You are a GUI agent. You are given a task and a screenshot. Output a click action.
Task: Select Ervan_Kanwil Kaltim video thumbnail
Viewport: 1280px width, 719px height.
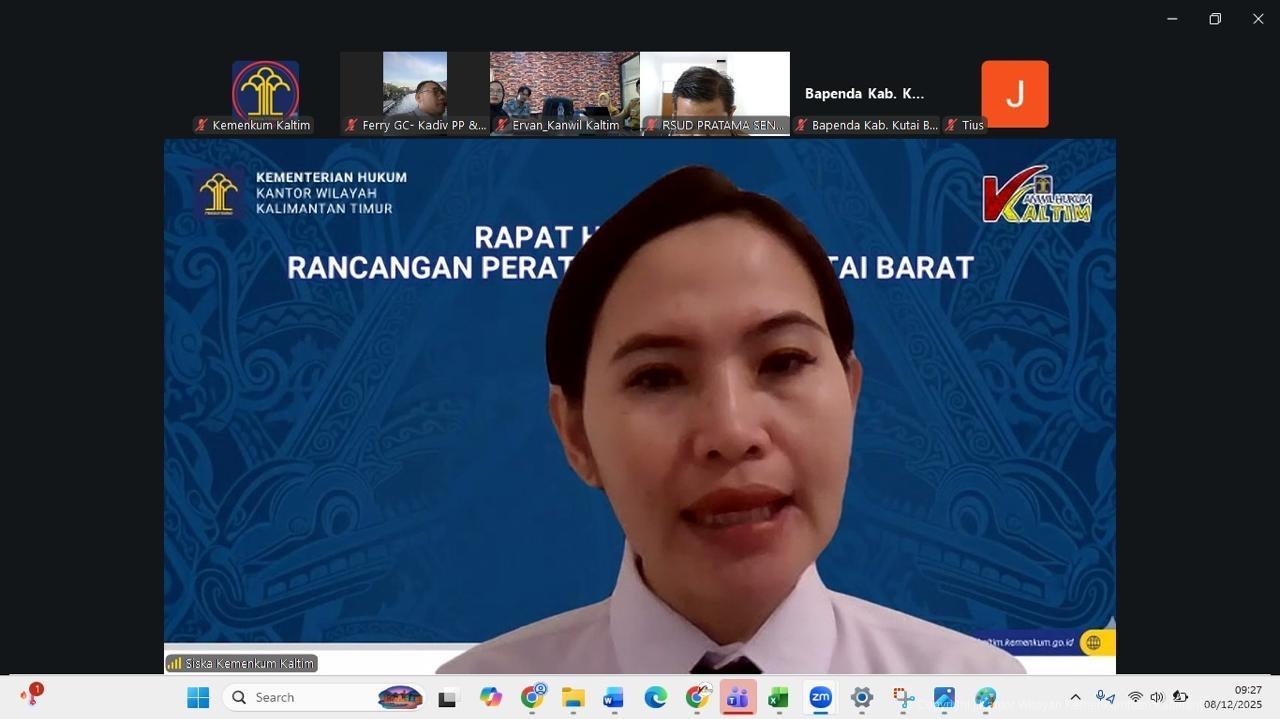point(564,90)
